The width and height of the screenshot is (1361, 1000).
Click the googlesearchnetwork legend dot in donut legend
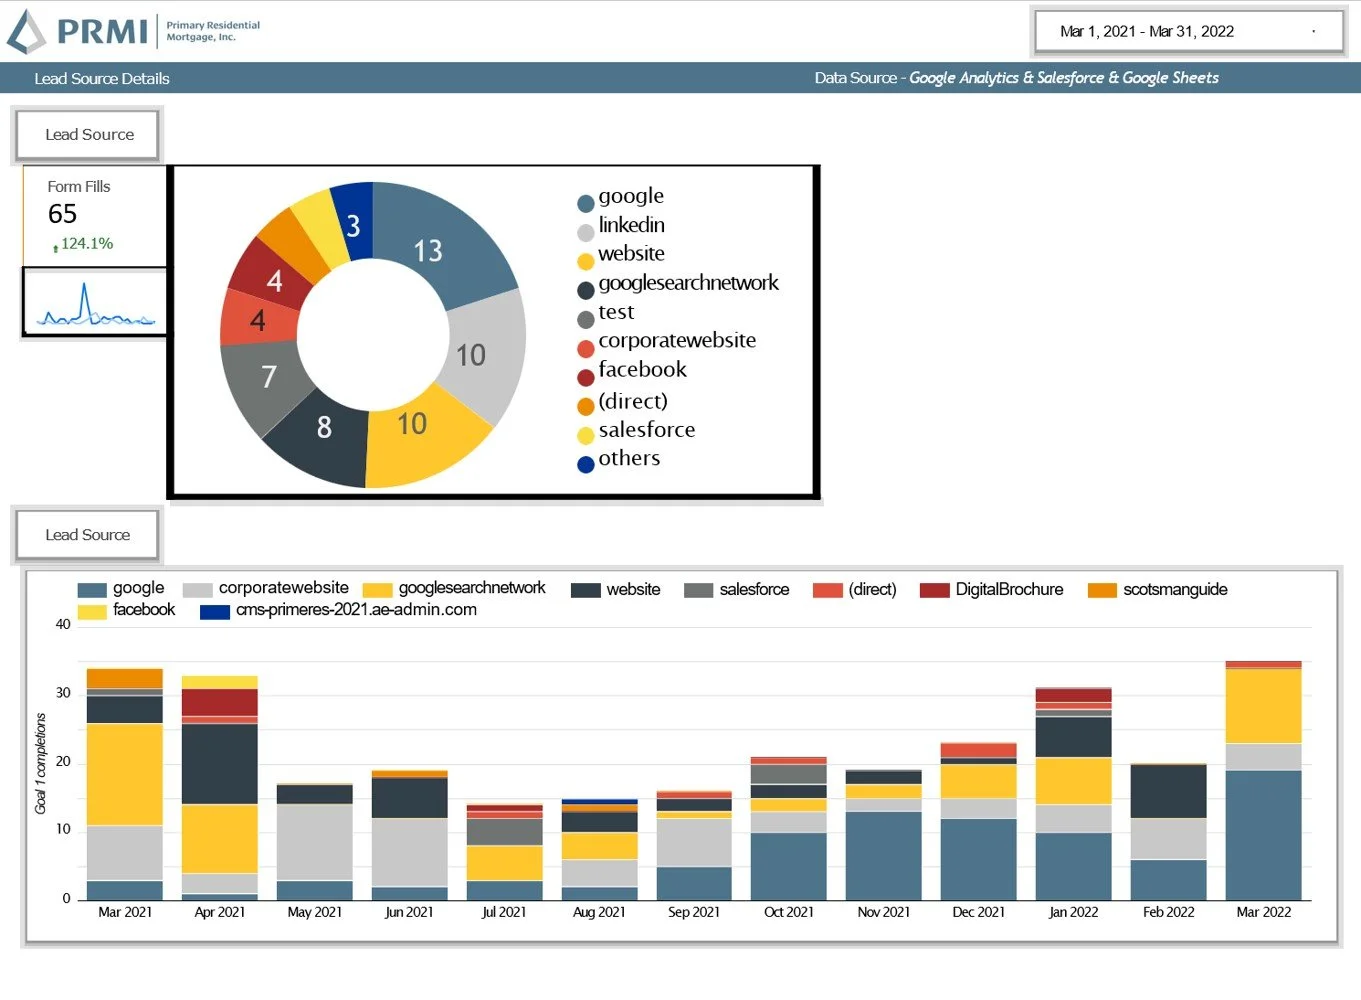click(x=586, y=291)
